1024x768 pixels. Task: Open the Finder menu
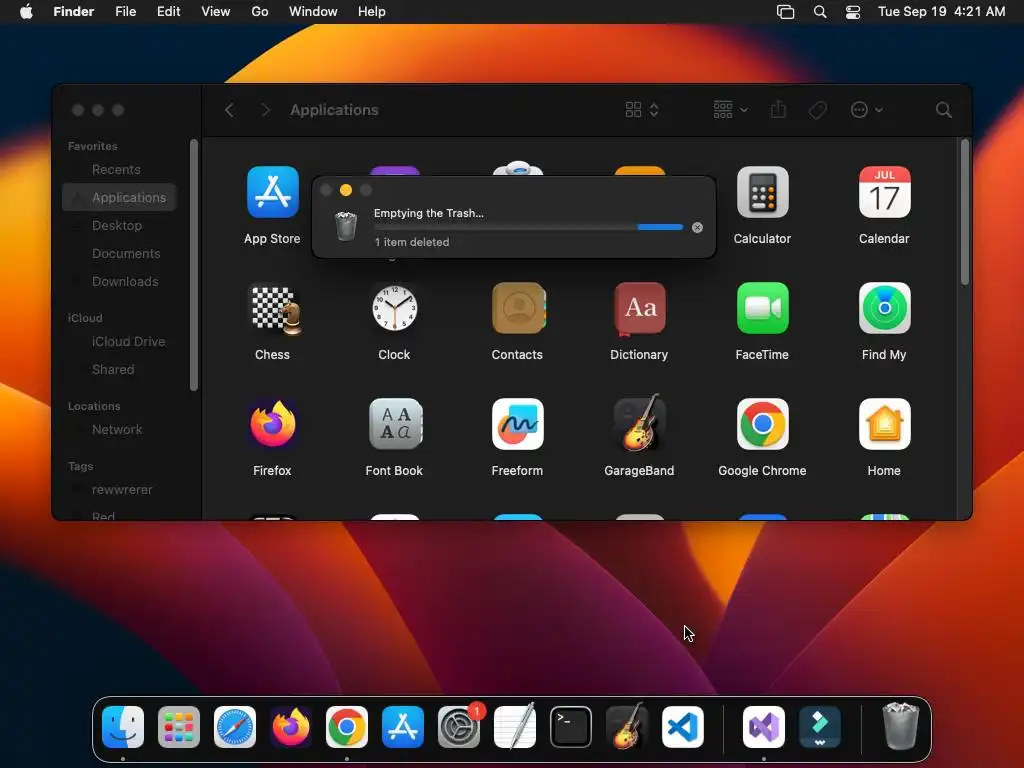(x=74, y=12)
